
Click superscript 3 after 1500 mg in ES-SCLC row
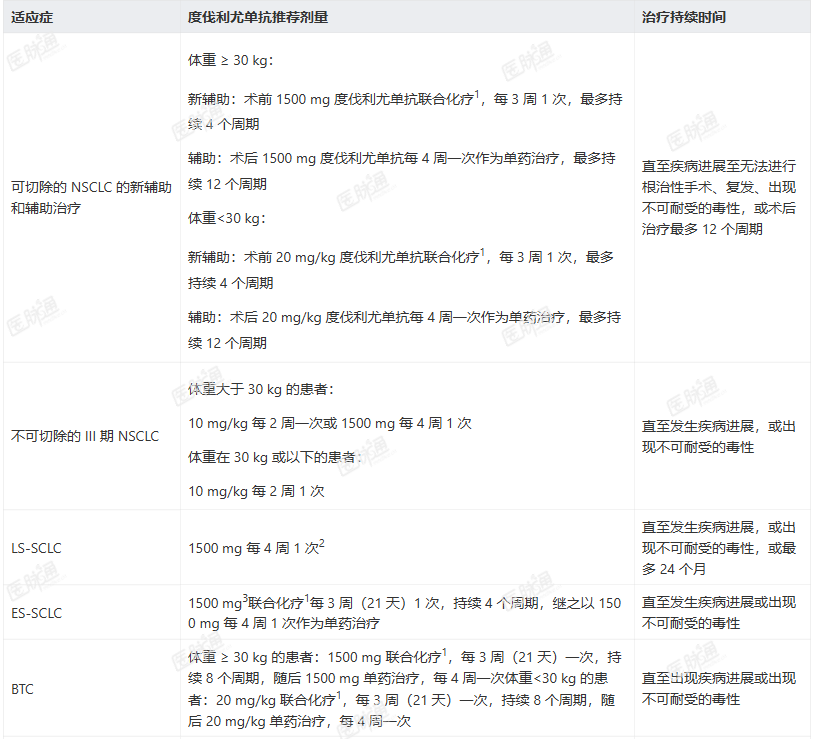click(245, 598)
